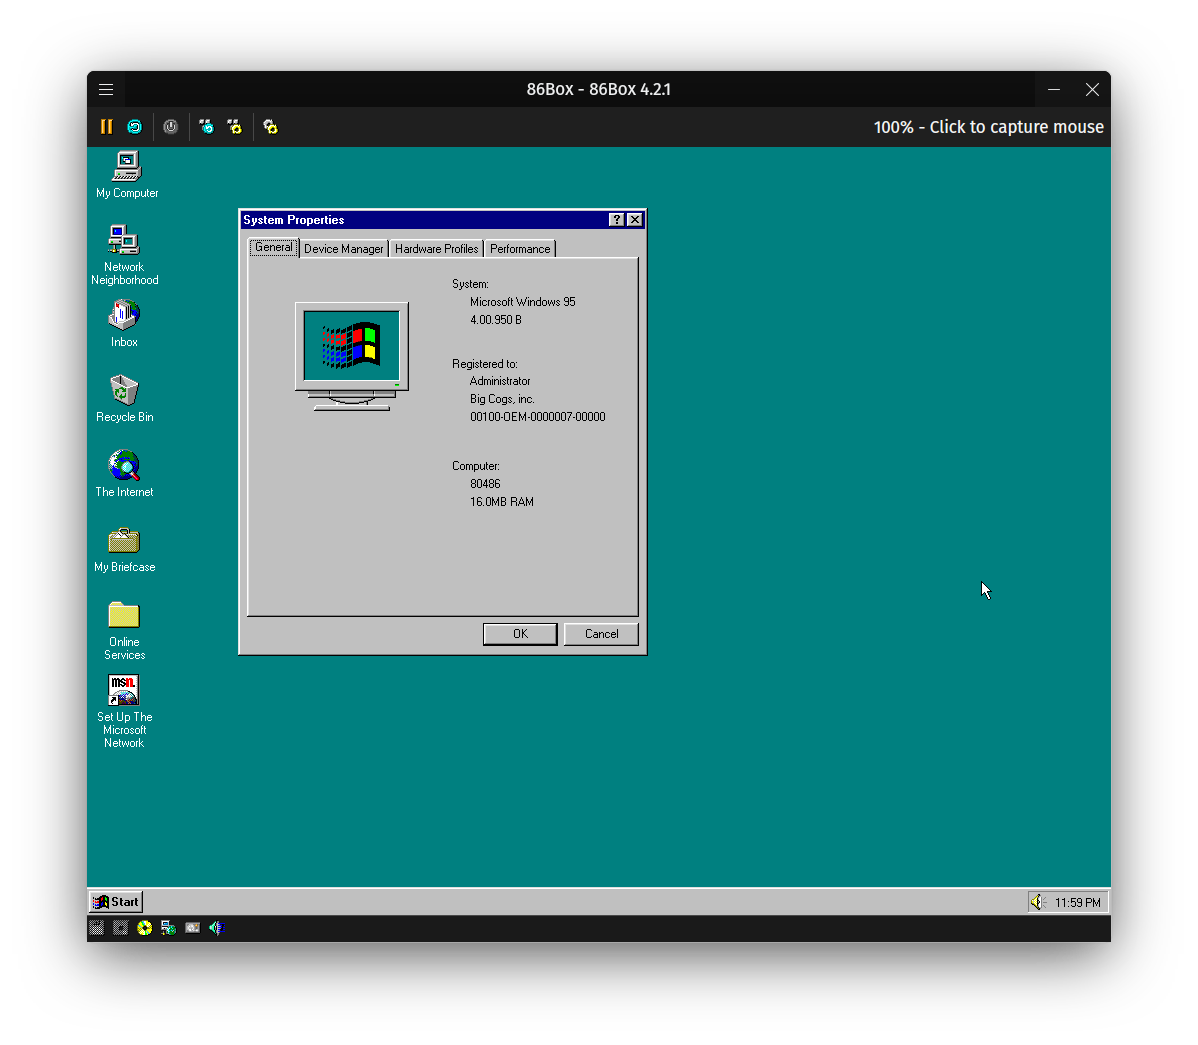Click the Windows 95 Start button

click(116, 902)
